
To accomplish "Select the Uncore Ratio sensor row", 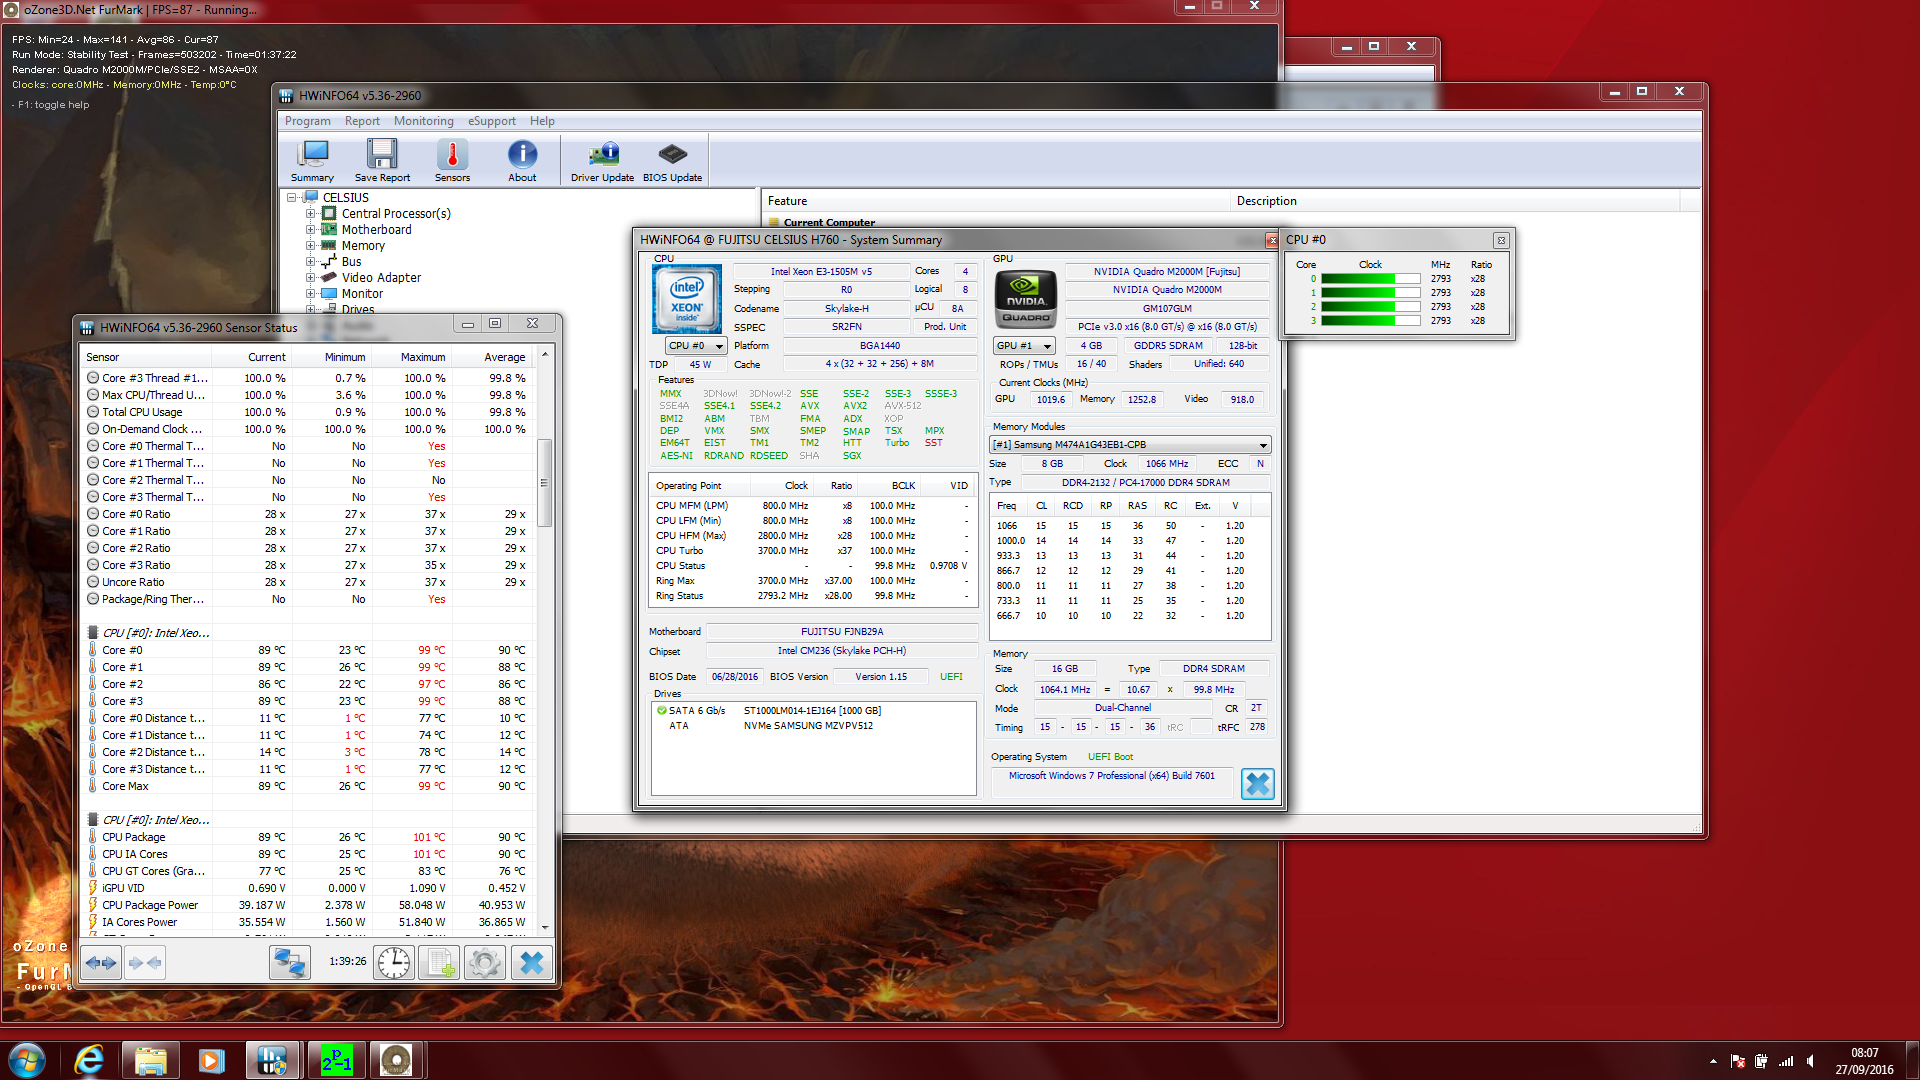I will click(x=308, y=582).
